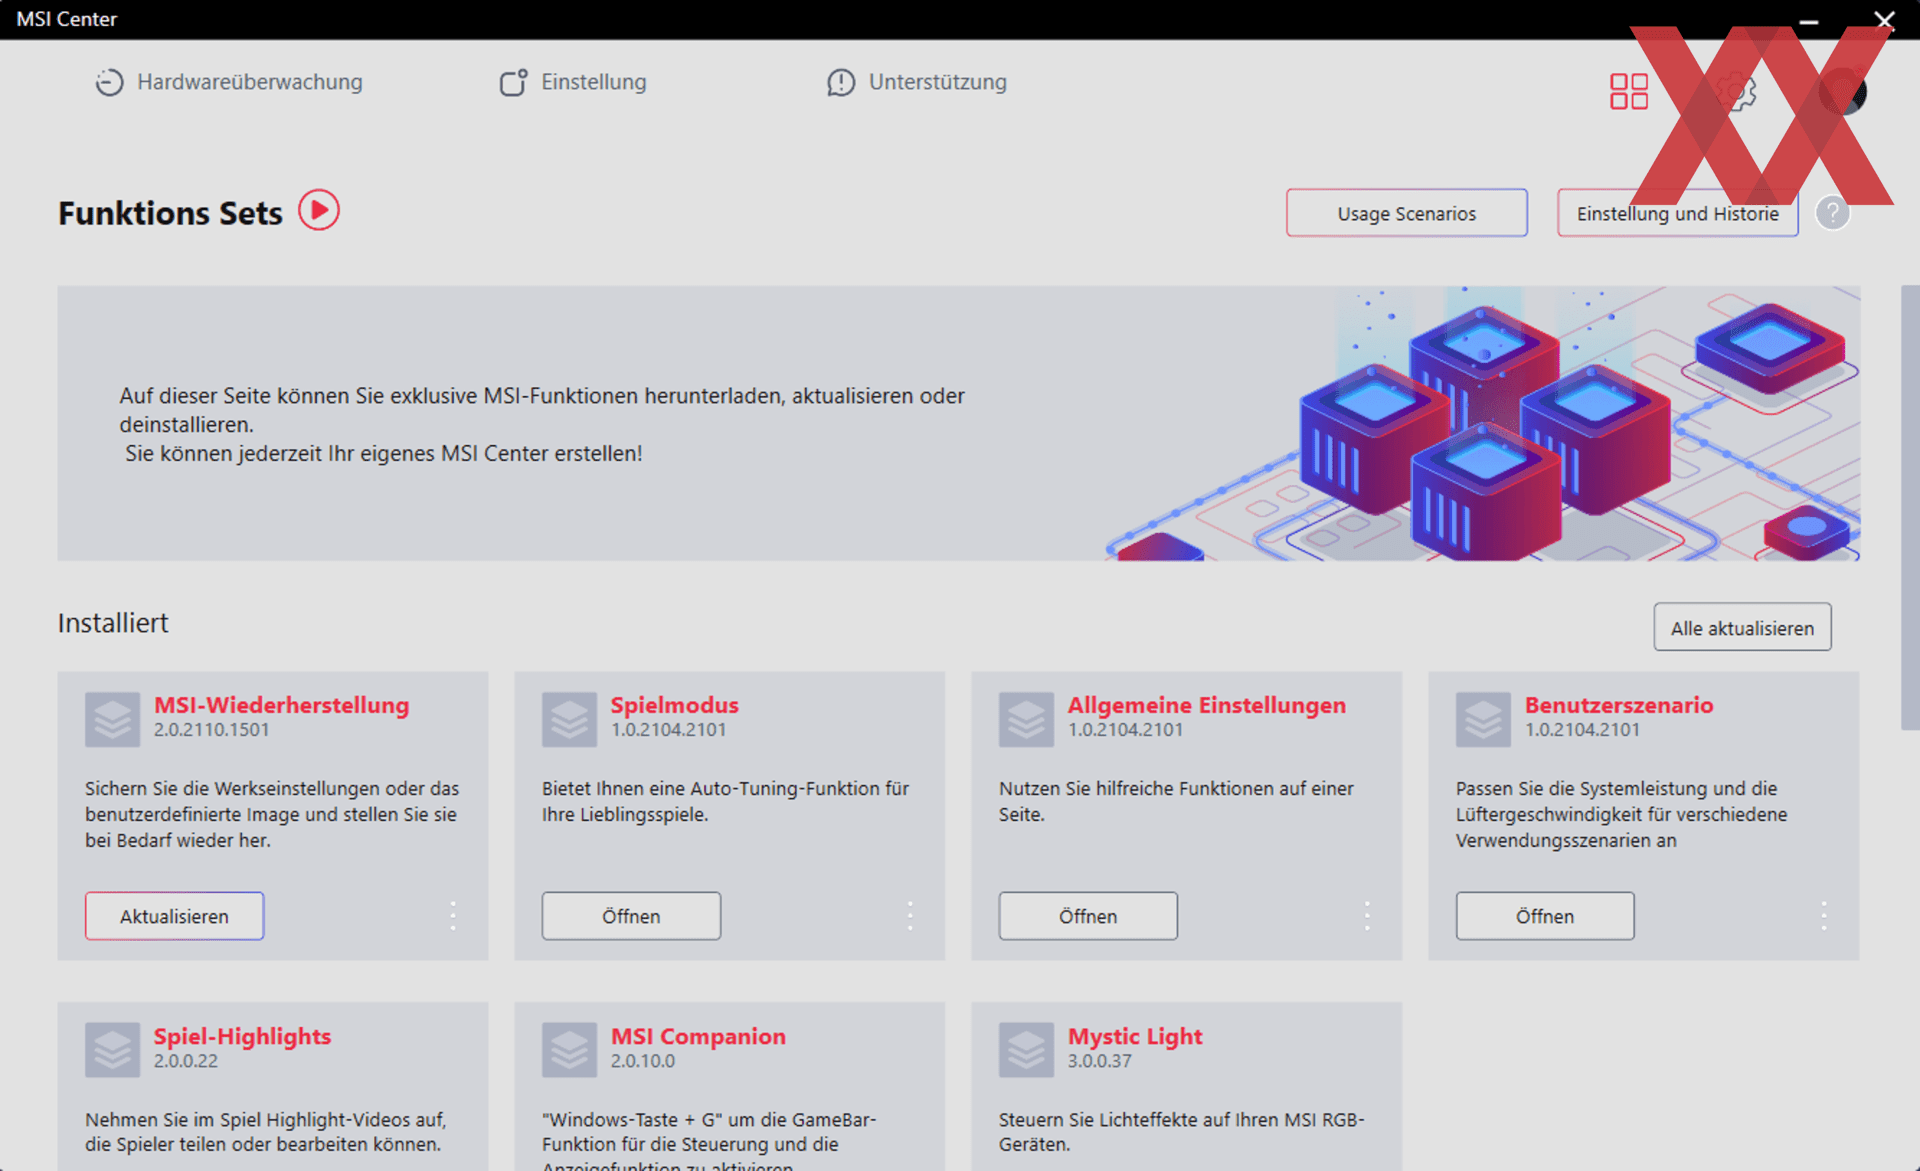The height and width of the screenshot is (1171, 1920).
Task: Click the Mystic Light layers icon
Action: 1026,1050
